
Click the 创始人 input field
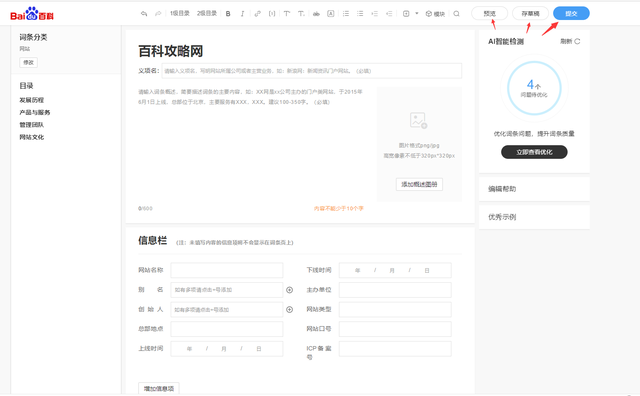(x=227, y=309)
